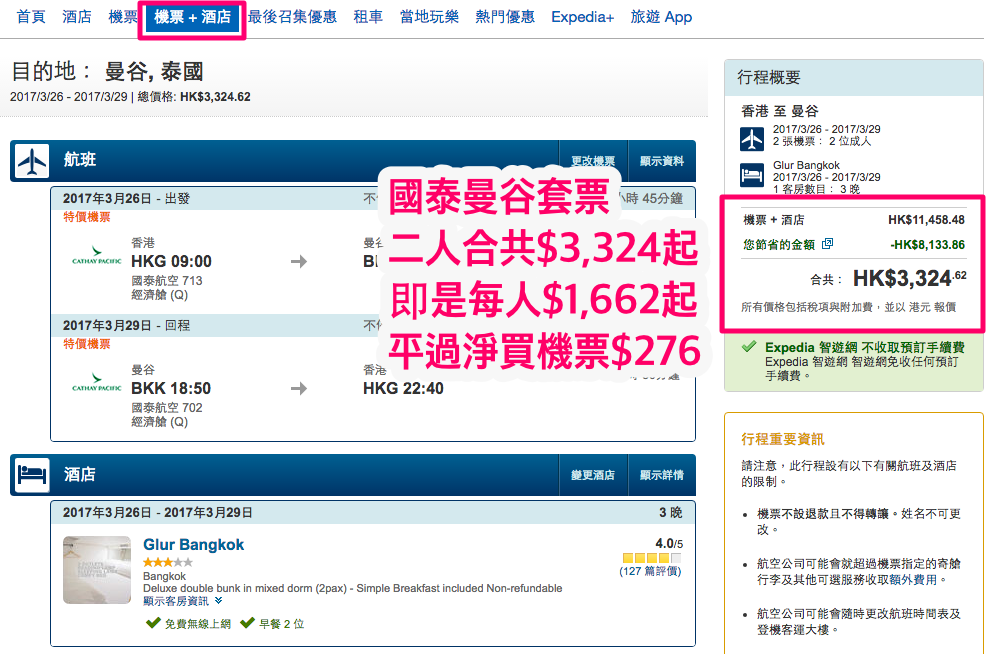Click 顯示詳情 in the hotel header

[x=662, y=475]
